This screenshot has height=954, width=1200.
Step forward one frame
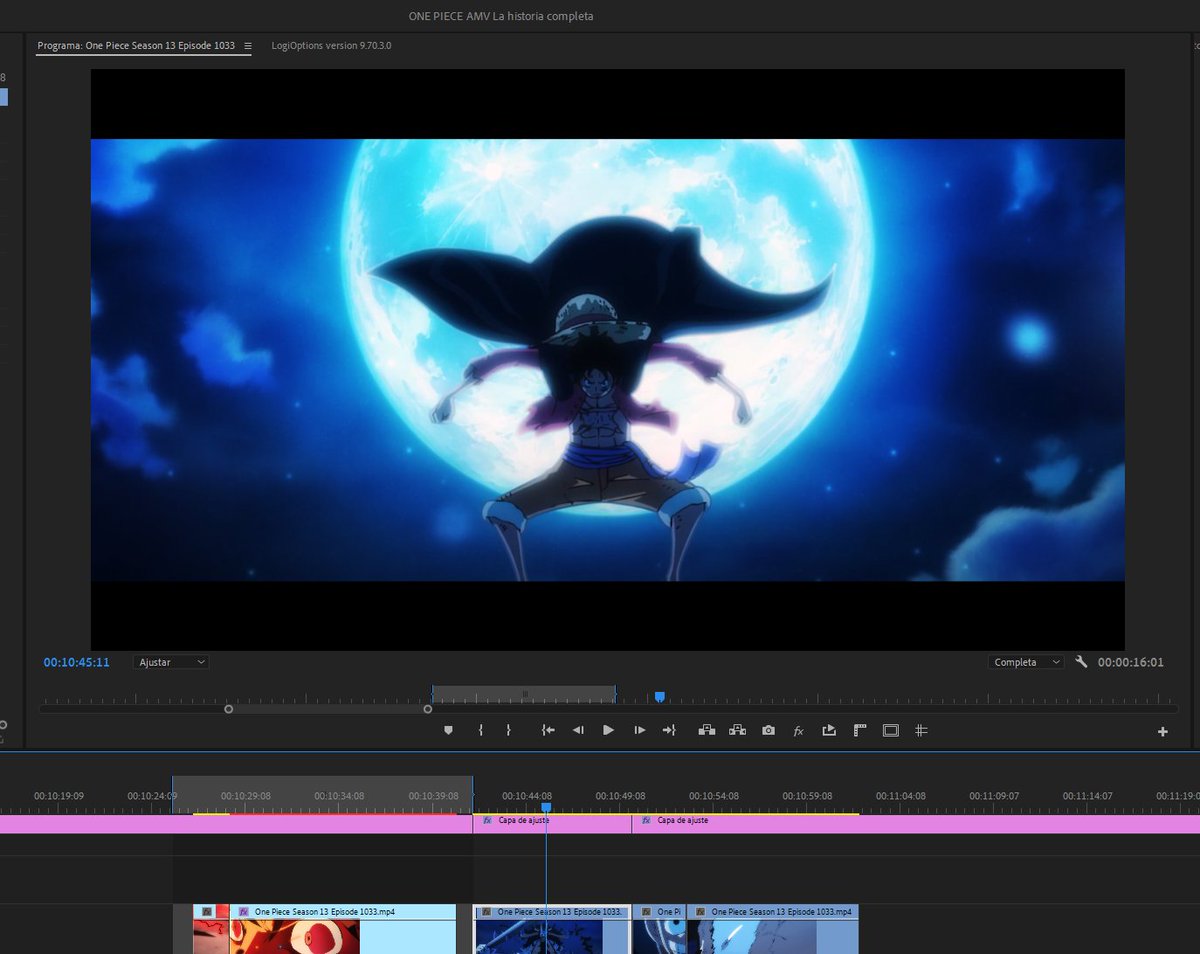coord(639,731)
